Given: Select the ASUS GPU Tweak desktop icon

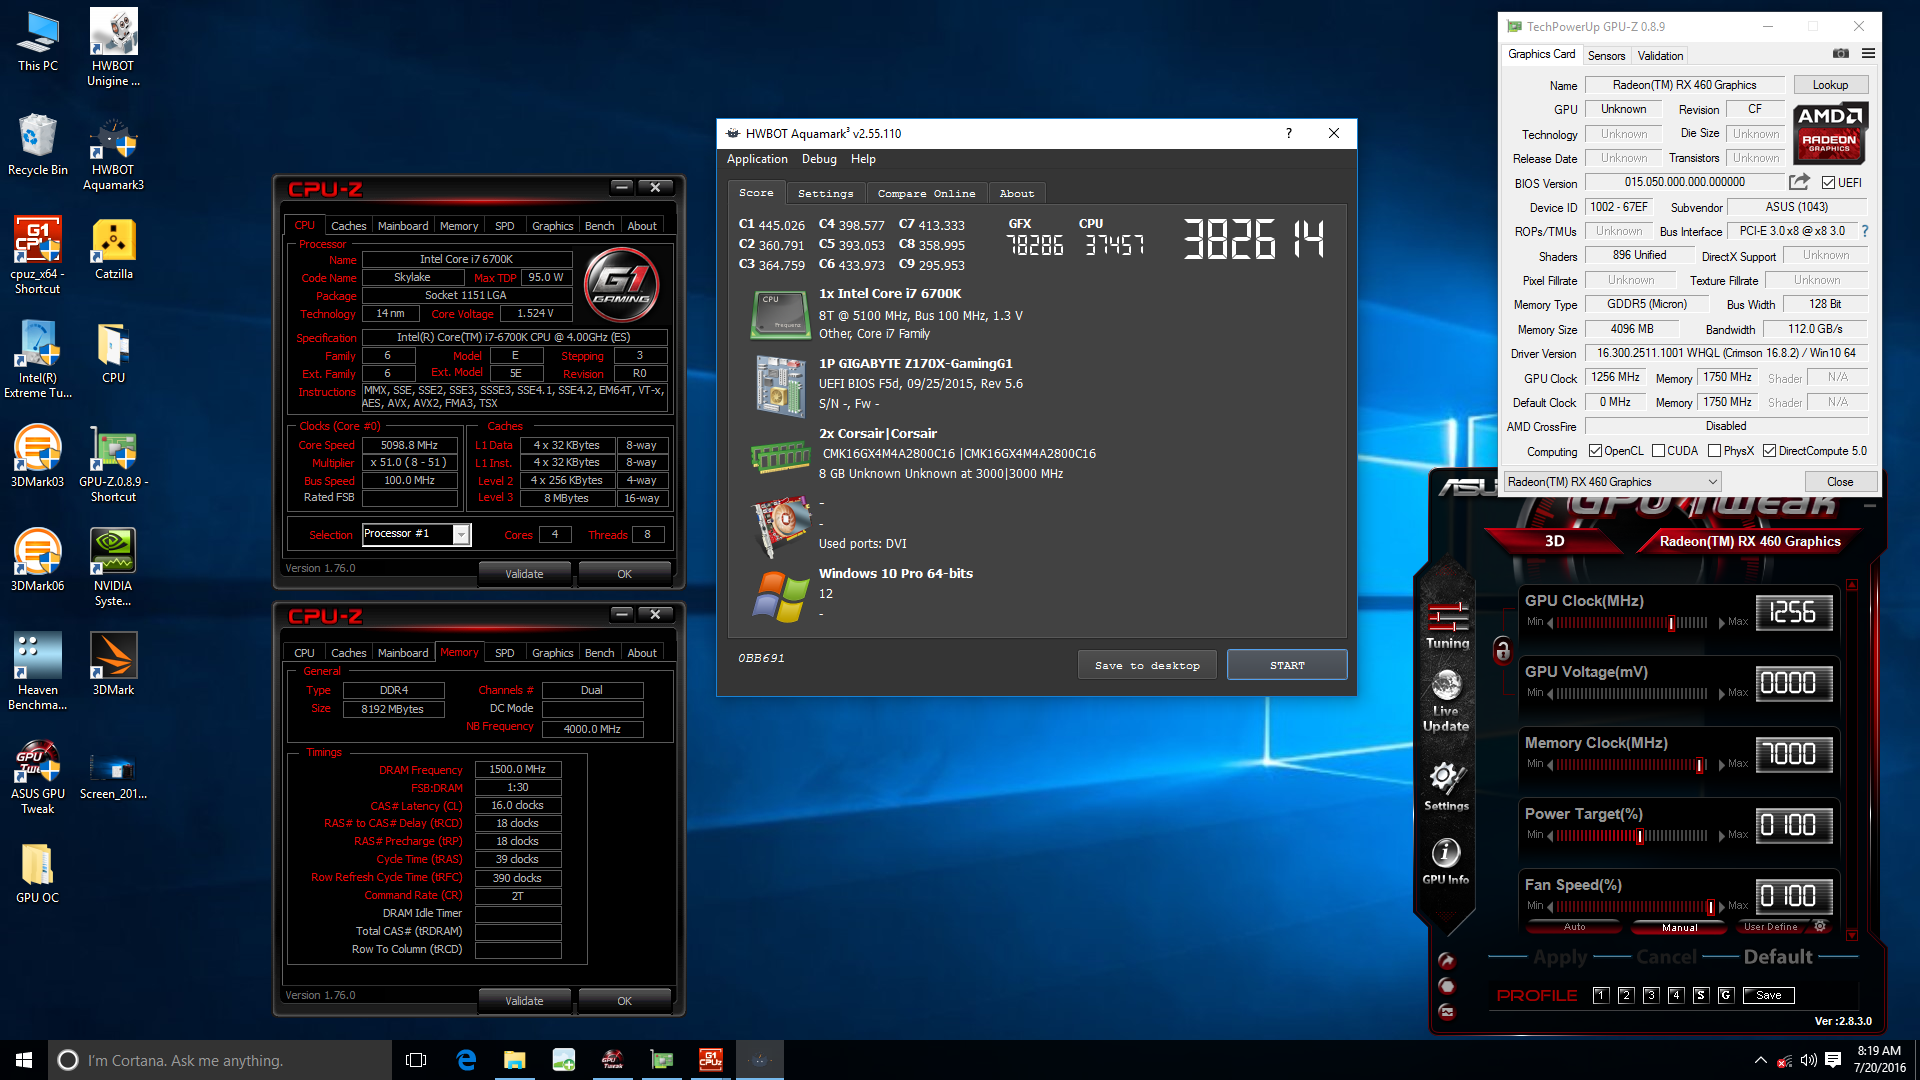Looking at the screenshot, I should tap(37, 776).
